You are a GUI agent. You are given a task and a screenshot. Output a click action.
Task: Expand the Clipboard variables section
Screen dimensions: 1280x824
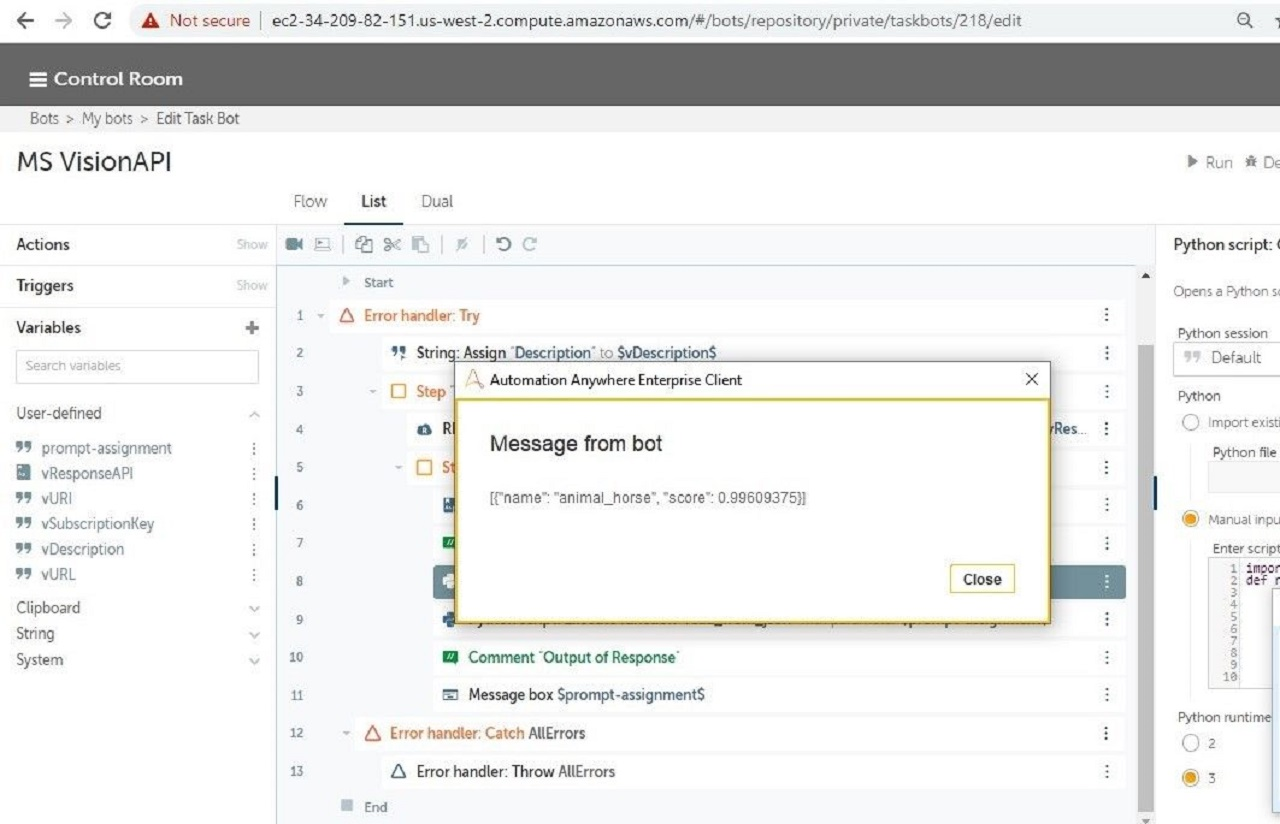coord(254,608)
